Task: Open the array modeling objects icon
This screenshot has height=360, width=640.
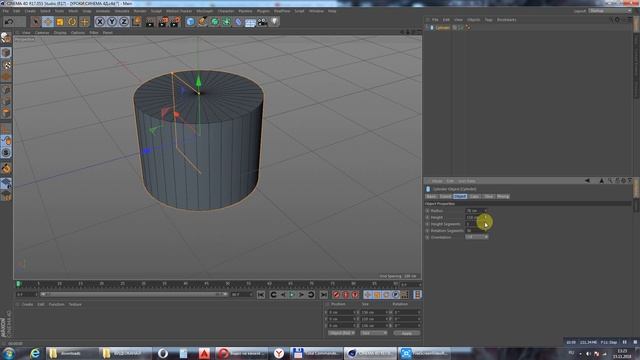Action: point(227,22)
